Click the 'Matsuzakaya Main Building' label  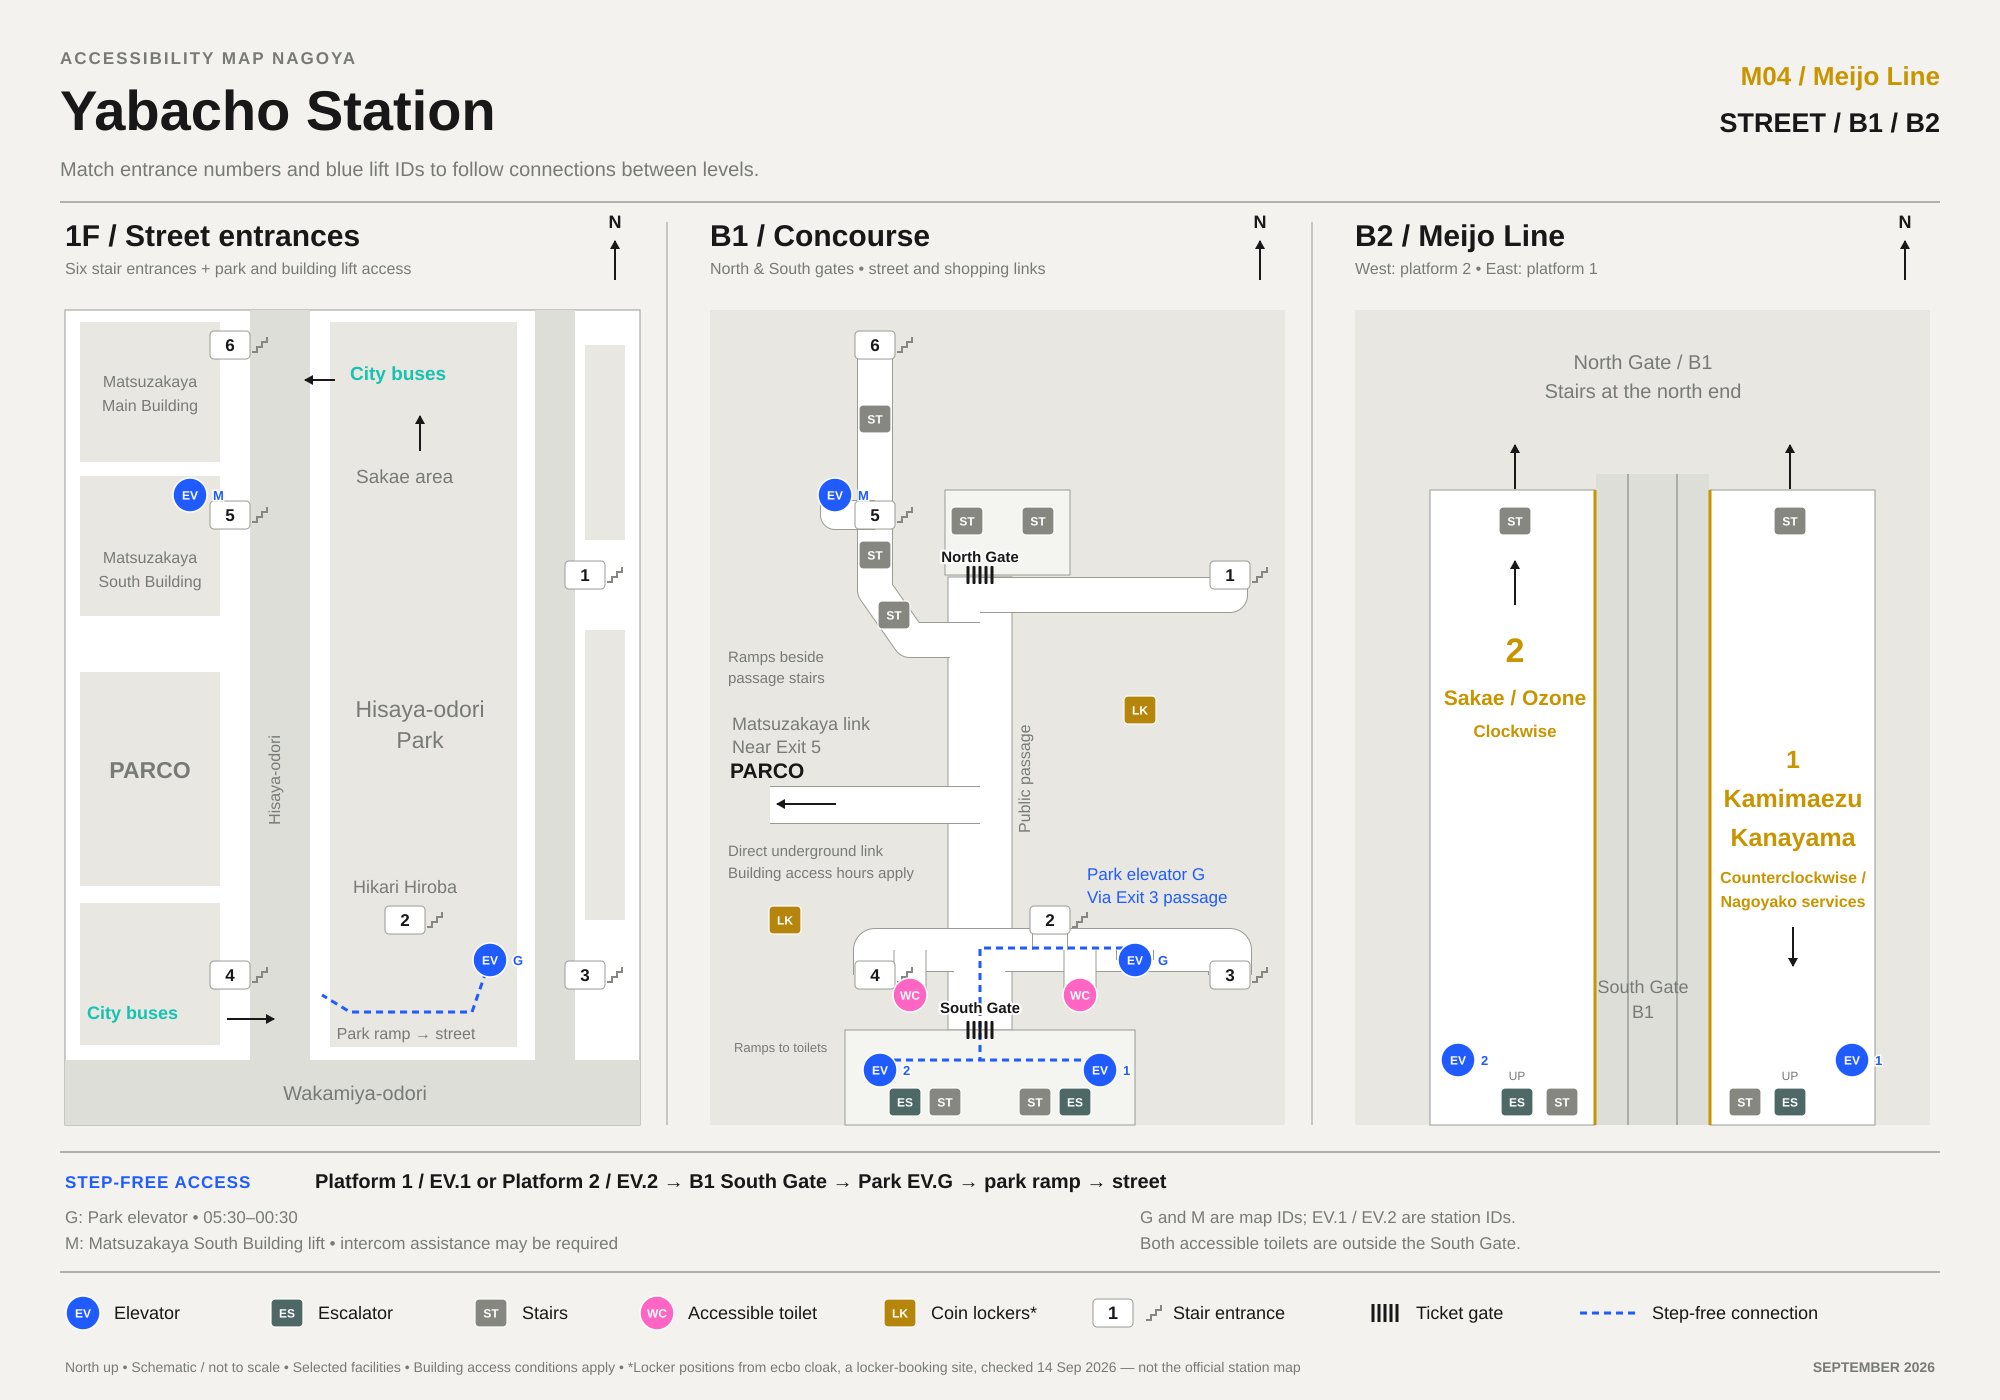click(x=150, y=393)
